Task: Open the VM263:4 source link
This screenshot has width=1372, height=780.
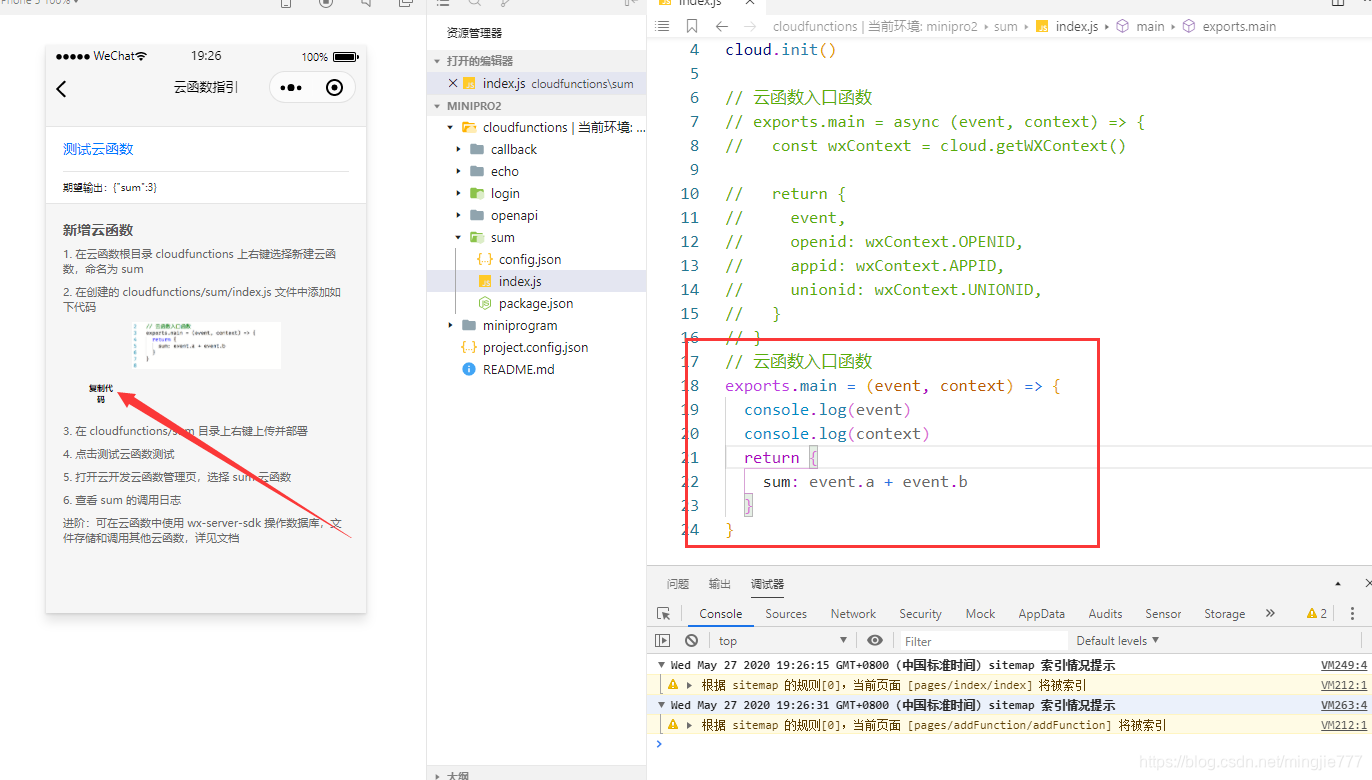Action: click(1344, 705)
